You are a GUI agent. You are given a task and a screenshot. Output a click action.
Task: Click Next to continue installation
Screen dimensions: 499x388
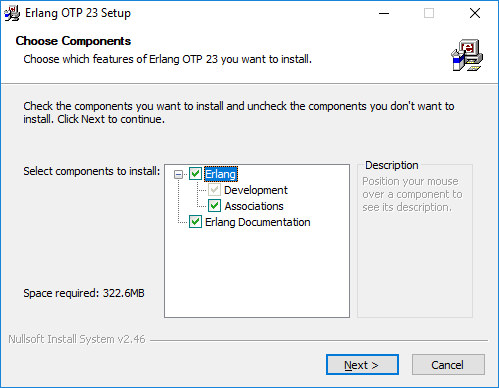pos(362,365)
